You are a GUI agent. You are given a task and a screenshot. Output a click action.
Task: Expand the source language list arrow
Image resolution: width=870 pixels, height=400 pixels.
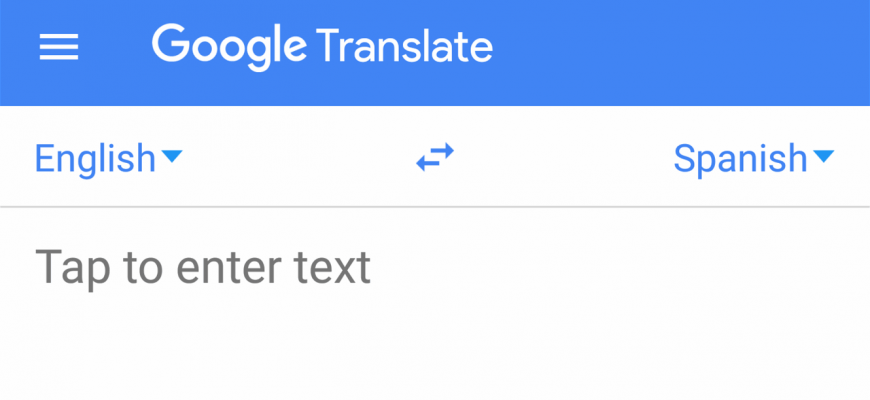[172, 156]
